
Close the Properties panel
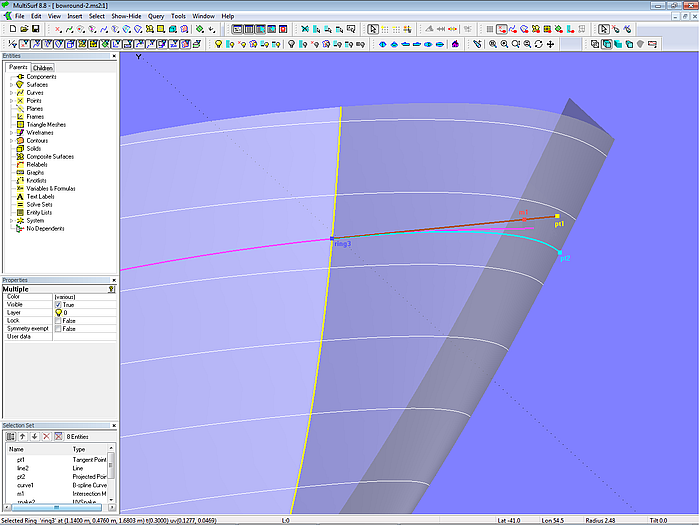tap(113, 280)
